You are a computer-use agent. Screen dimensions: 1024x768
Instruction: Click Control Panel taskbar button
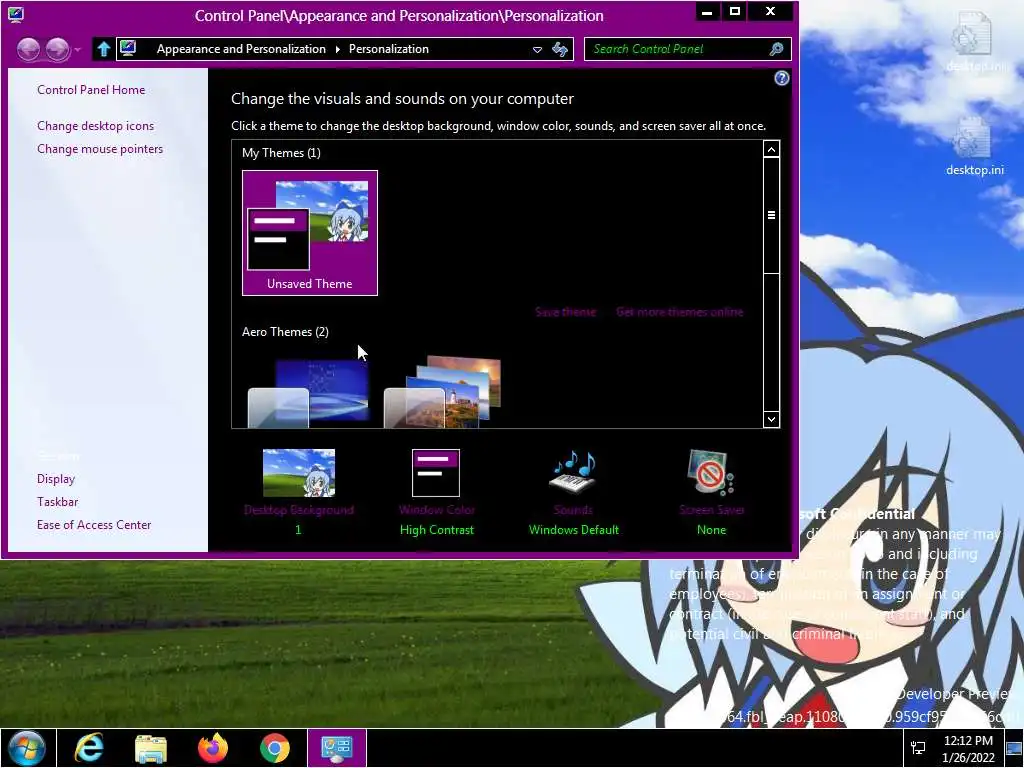(337, 748)
